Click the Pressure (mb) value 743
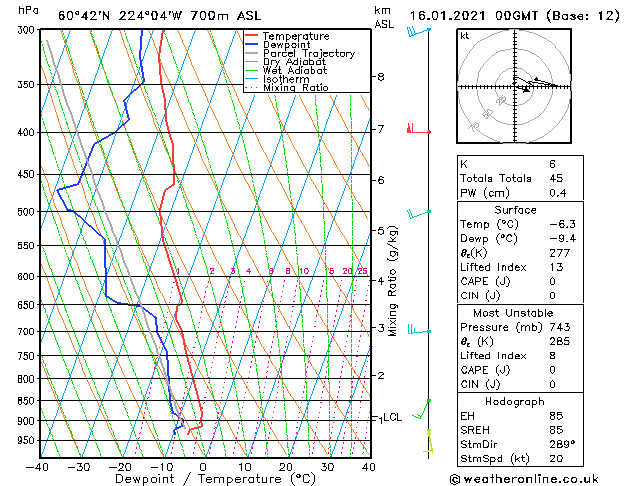The width and height of the screenshot is (629, 486). [560, 327]
